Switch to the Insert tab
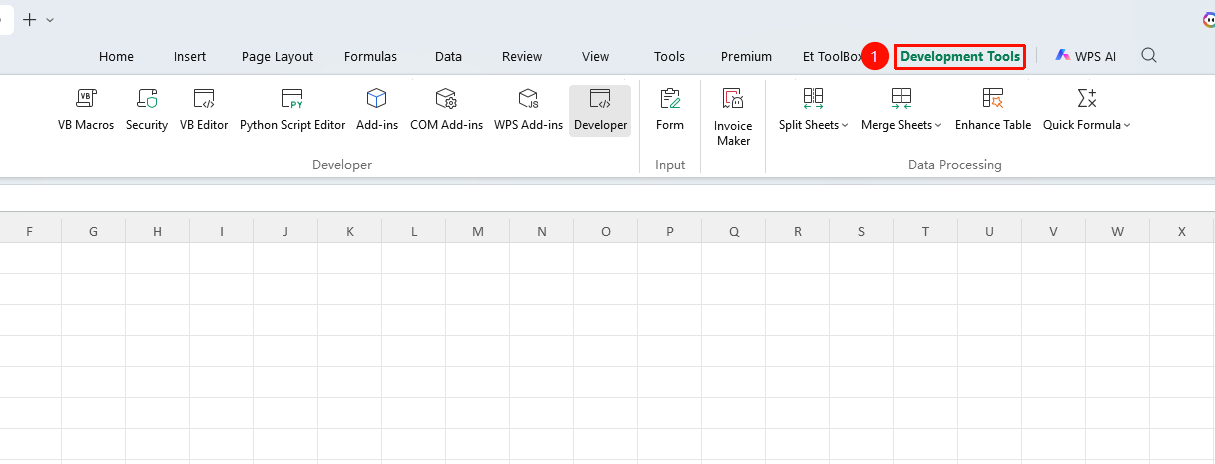1215x464 pixels. [x=190, y=57]
